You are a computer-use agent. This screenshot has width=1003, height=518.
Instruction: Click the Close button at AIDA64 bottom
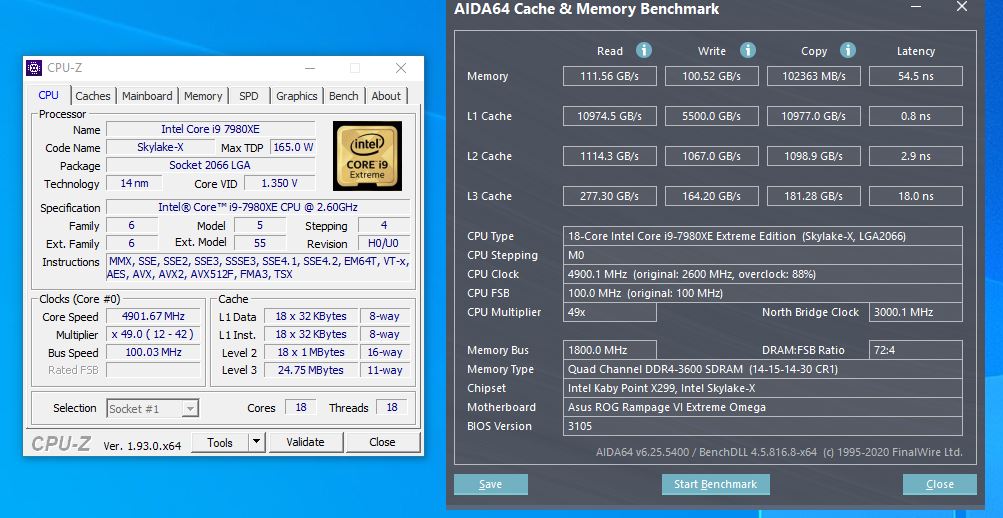click(940, 484)
